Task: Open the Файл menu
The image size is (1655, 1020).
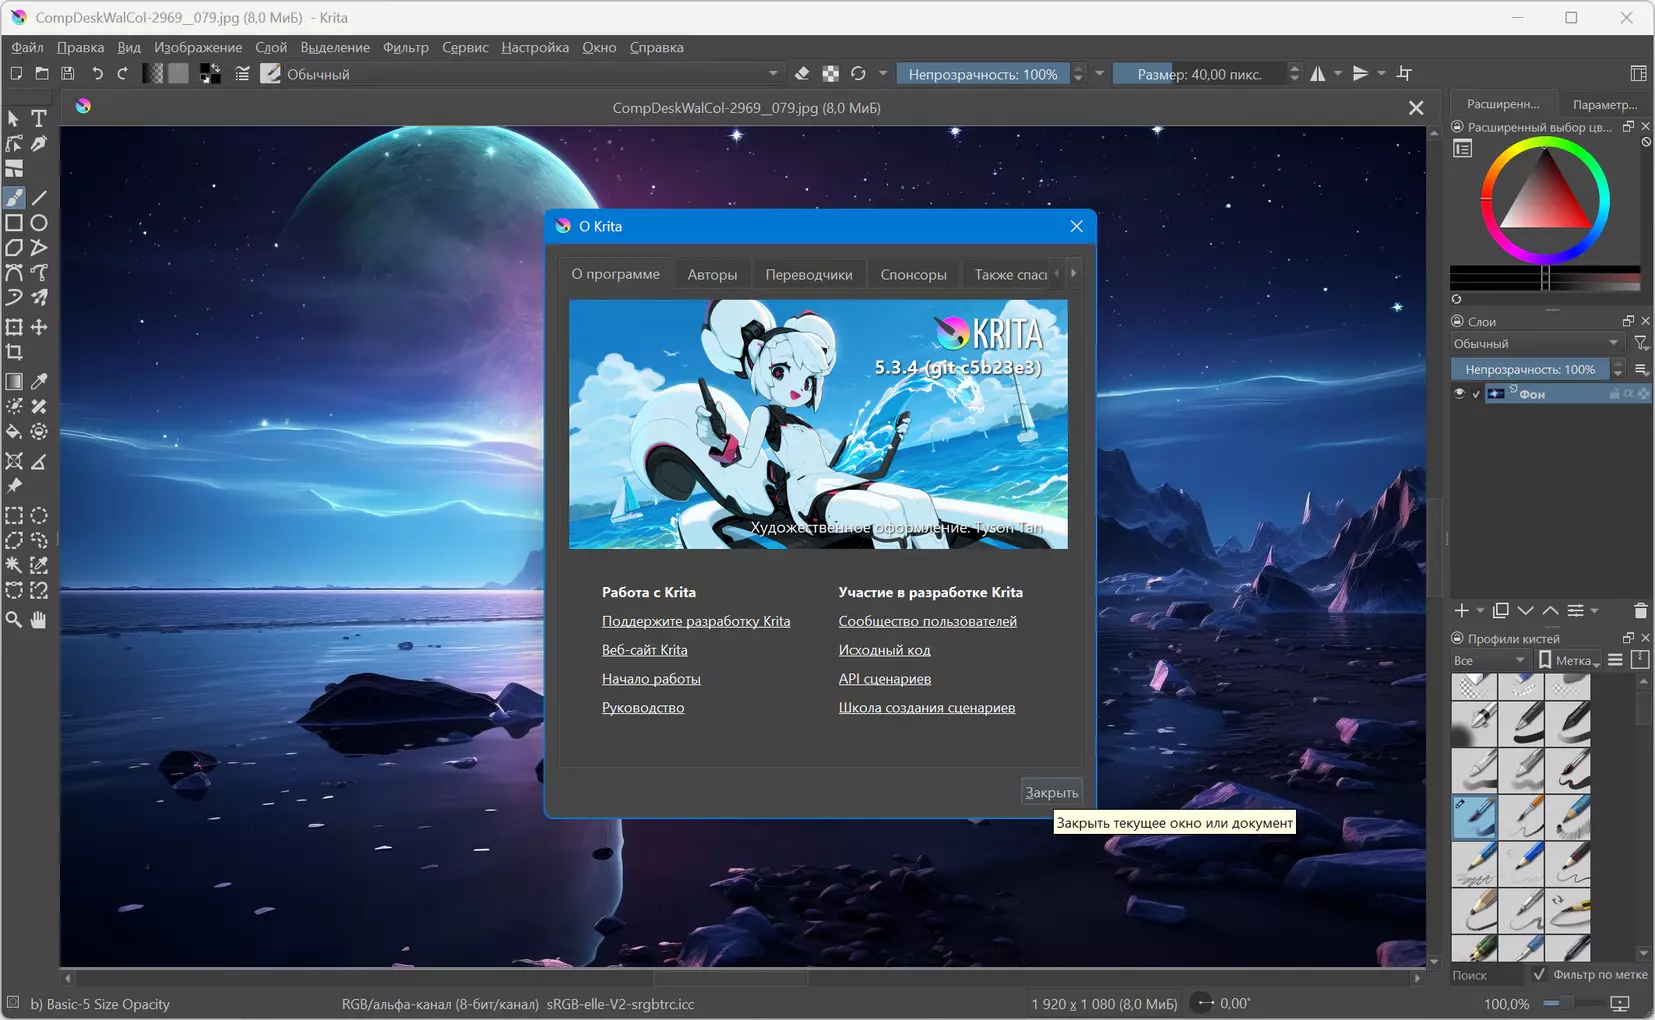Action: click(x=27, y=47)
